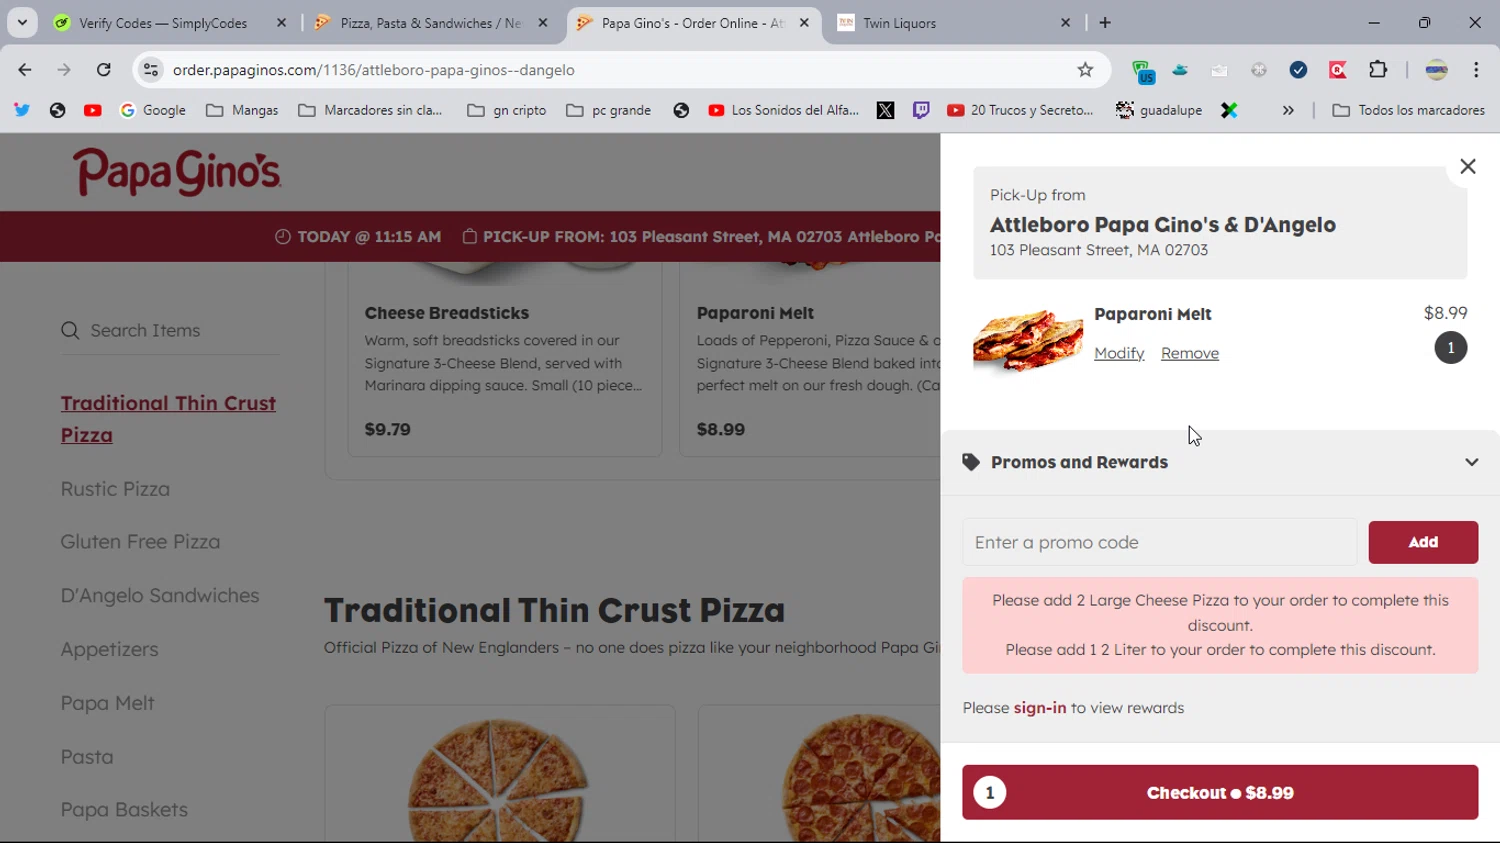Click the address bar URL
The image size is (1500, 843).
click(x=374, y=70)
